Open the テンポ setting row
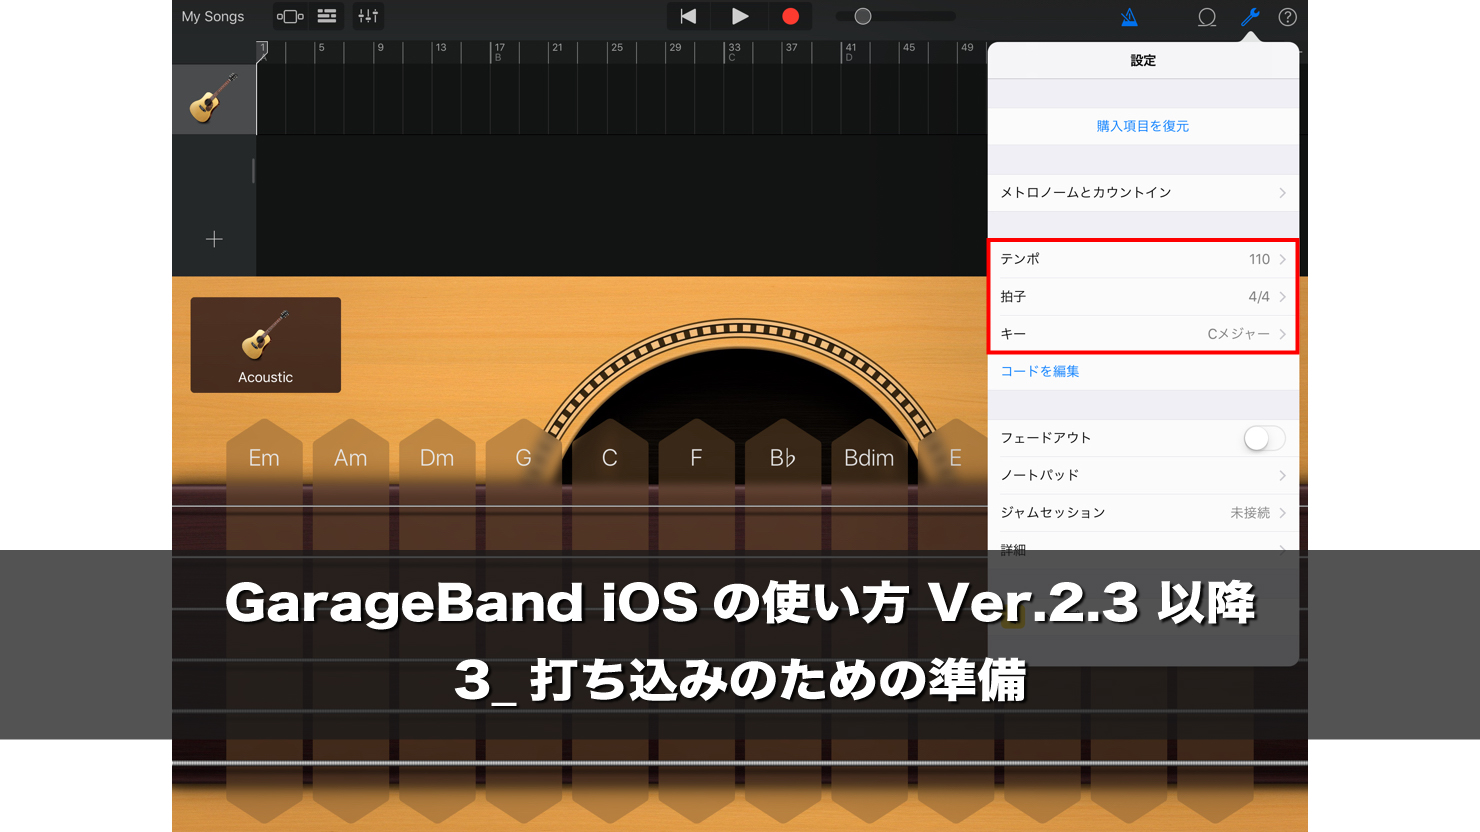The height and width of the screenshot is (832, 1480). [x=1143, y=259]
